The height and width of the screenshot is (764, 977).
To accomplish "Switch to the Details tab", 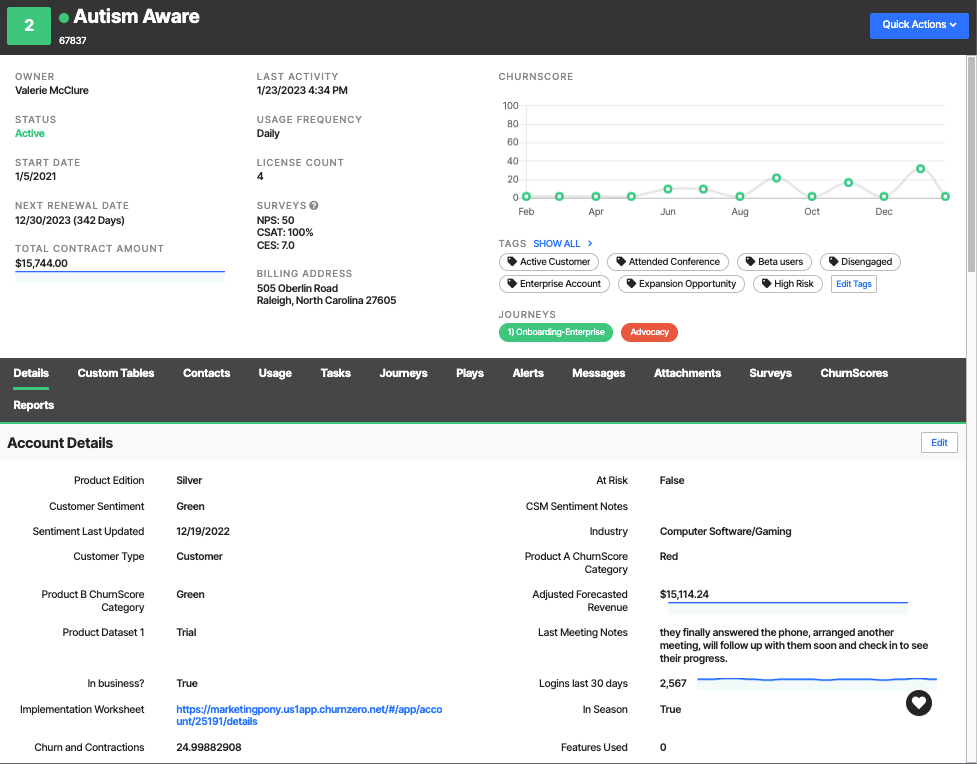I will (31, 373).
